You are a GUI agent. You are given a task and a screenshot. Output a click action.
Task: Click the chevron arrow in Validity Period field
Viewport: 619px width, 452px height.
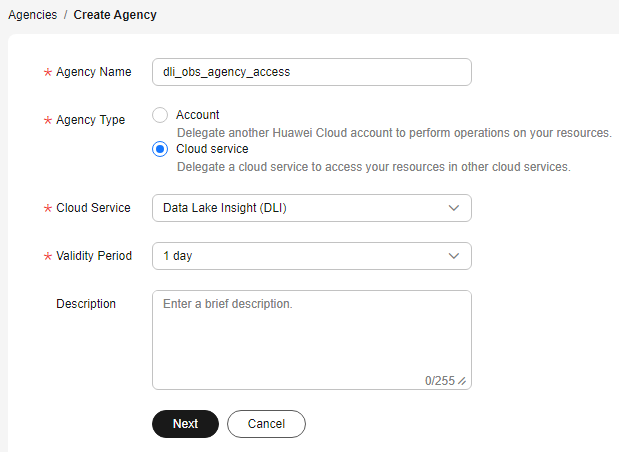(454, 256)
